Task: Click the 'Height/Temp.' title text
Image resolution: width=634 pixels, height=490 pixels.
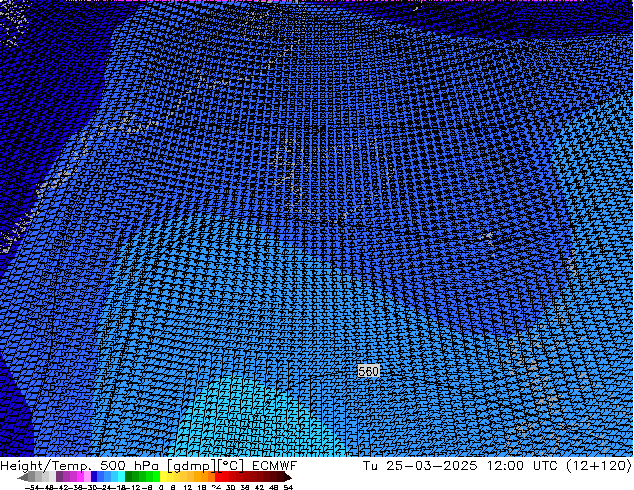Action: 46,466
